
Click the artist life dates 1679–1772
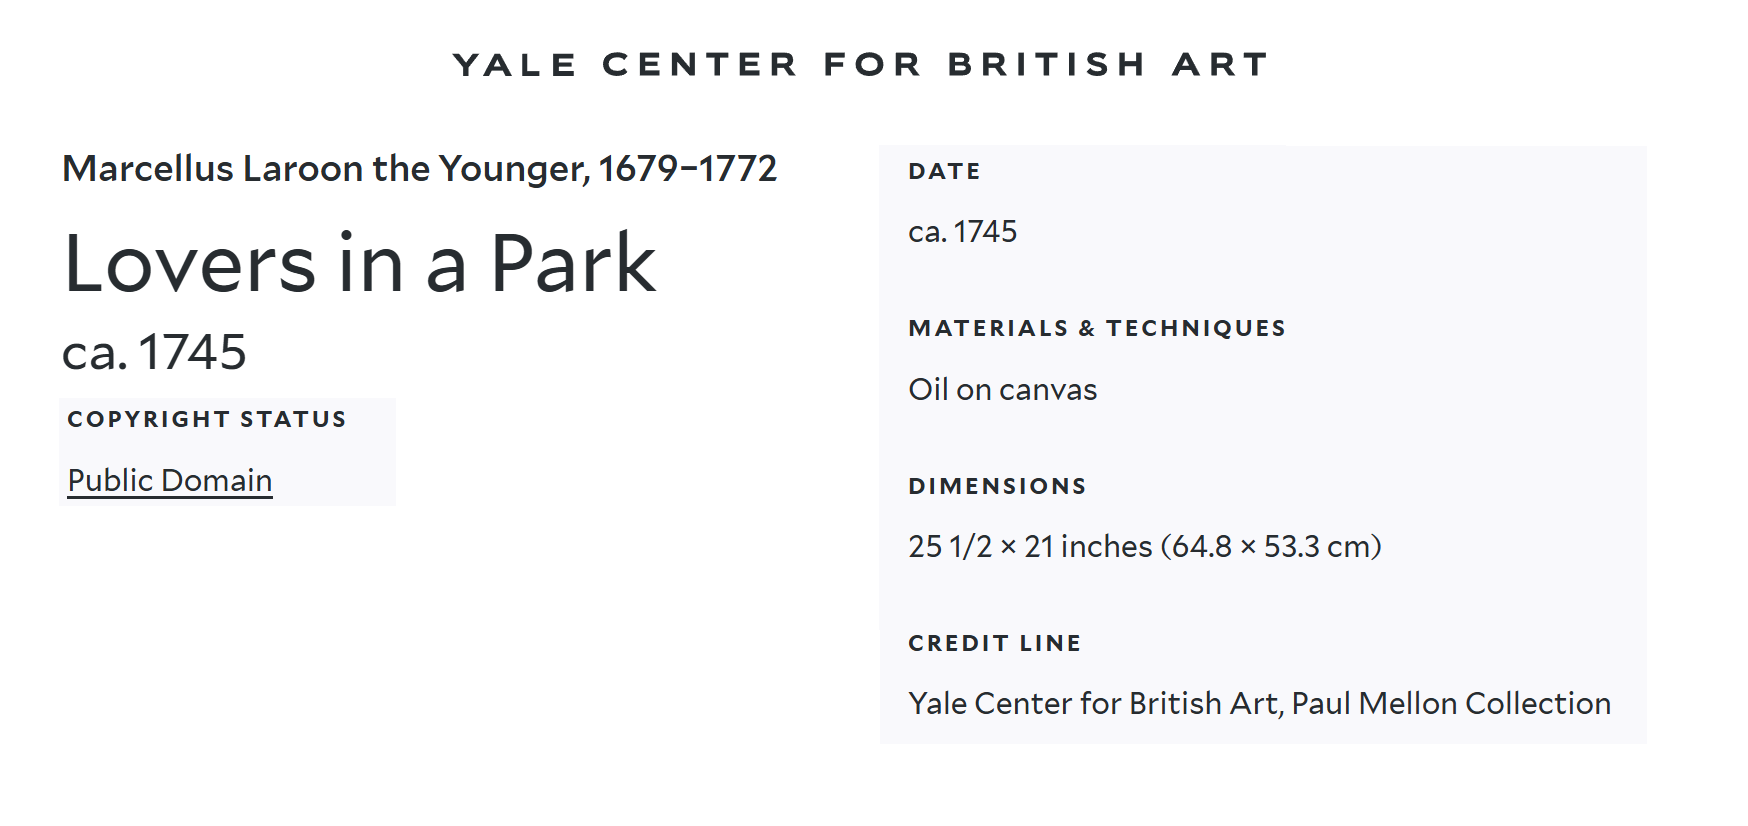tap(687, 169)
